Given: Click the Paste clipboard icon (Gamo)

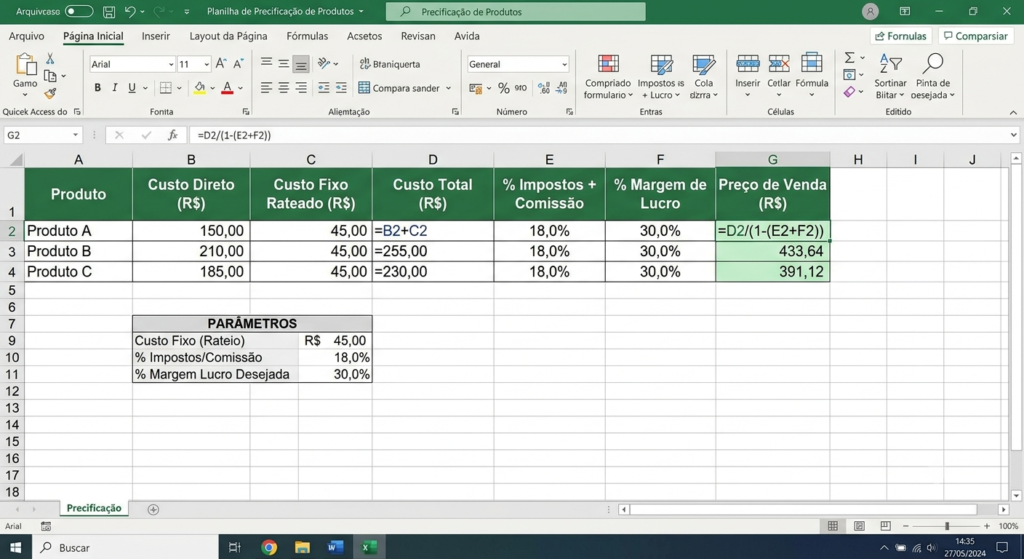Looking at the screenshot, I should tap(25, 65).
